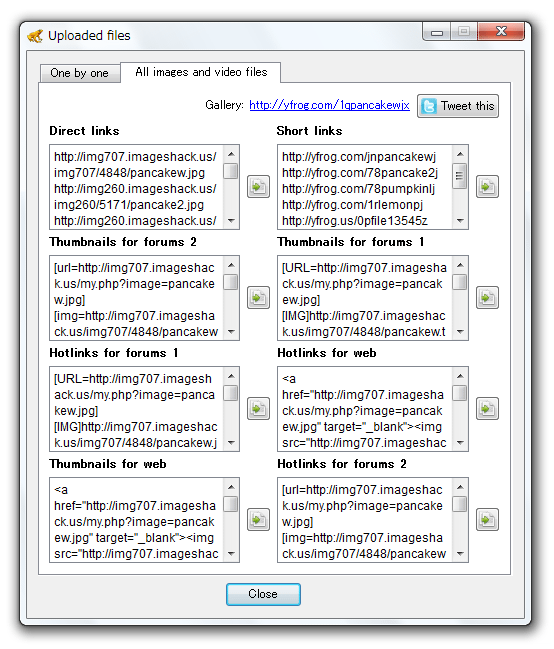This screenshot has width=554, height=649.
Task: Click the Close button
Action: 263,594
